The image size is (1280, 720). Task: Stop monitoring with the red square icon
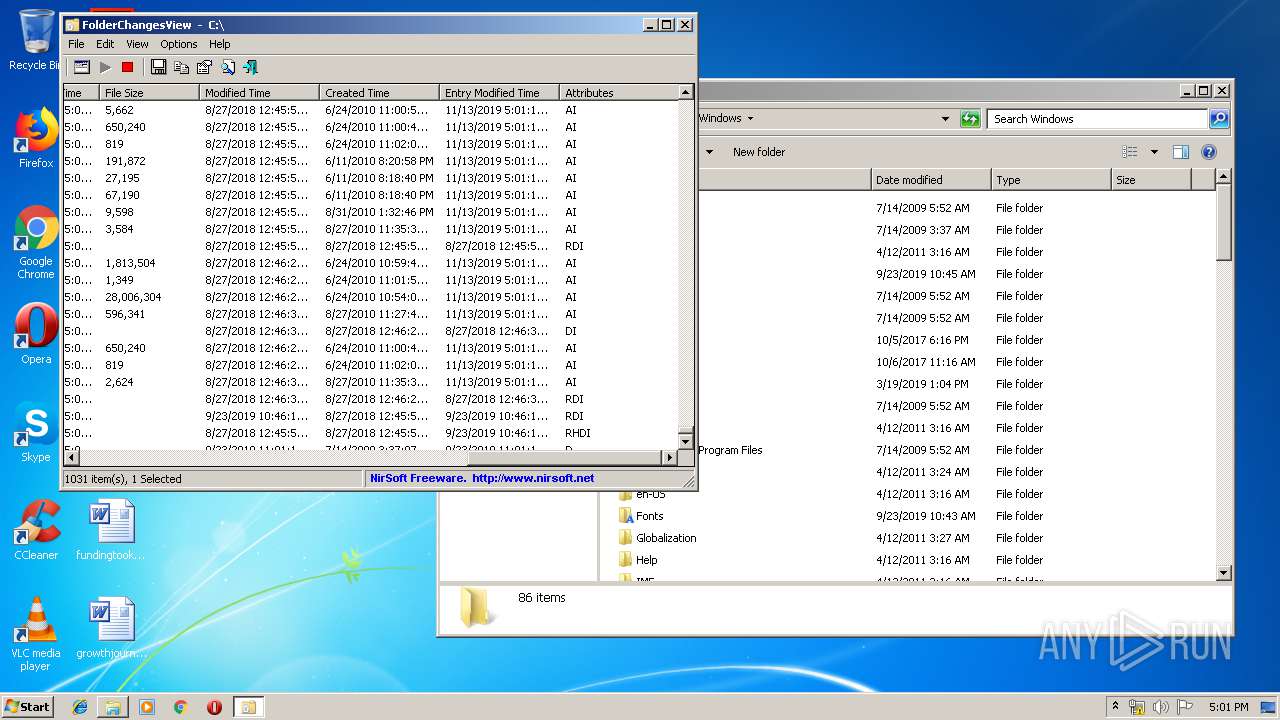[127, 67]
